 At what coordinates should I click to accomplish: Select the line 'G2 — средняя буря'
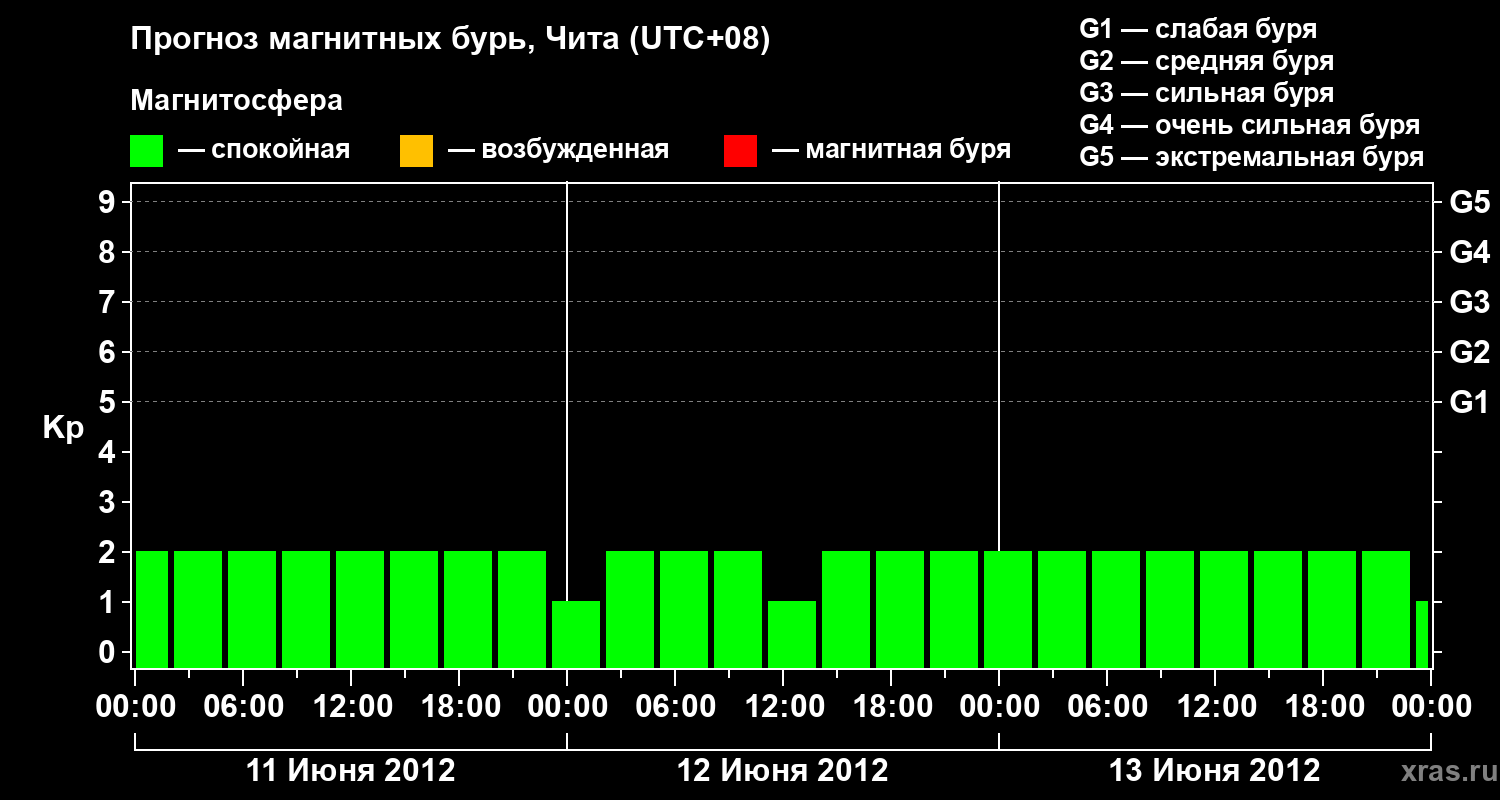[x=1206, y=61]
